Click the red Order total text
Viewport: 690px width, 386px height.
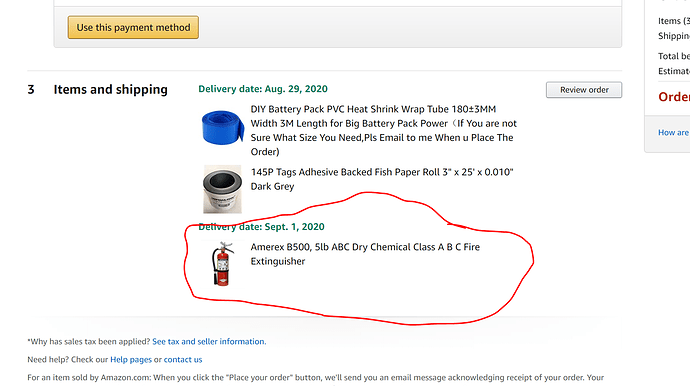pos(674,97)
